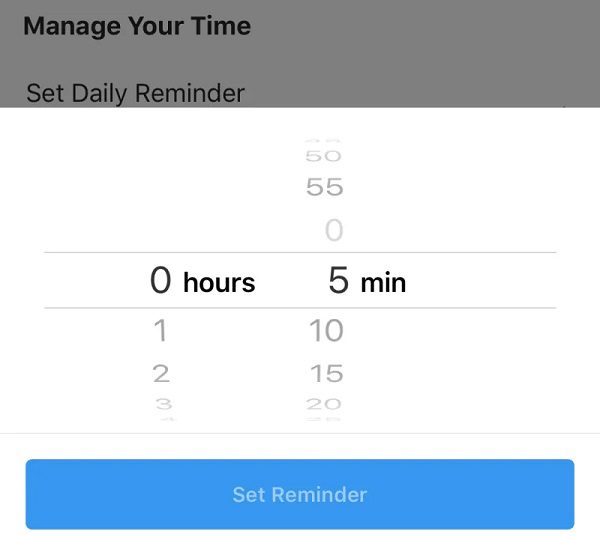Tap the partly visible minutes value above 50
This screenshot has height=537, width=600.
point(324,141)
